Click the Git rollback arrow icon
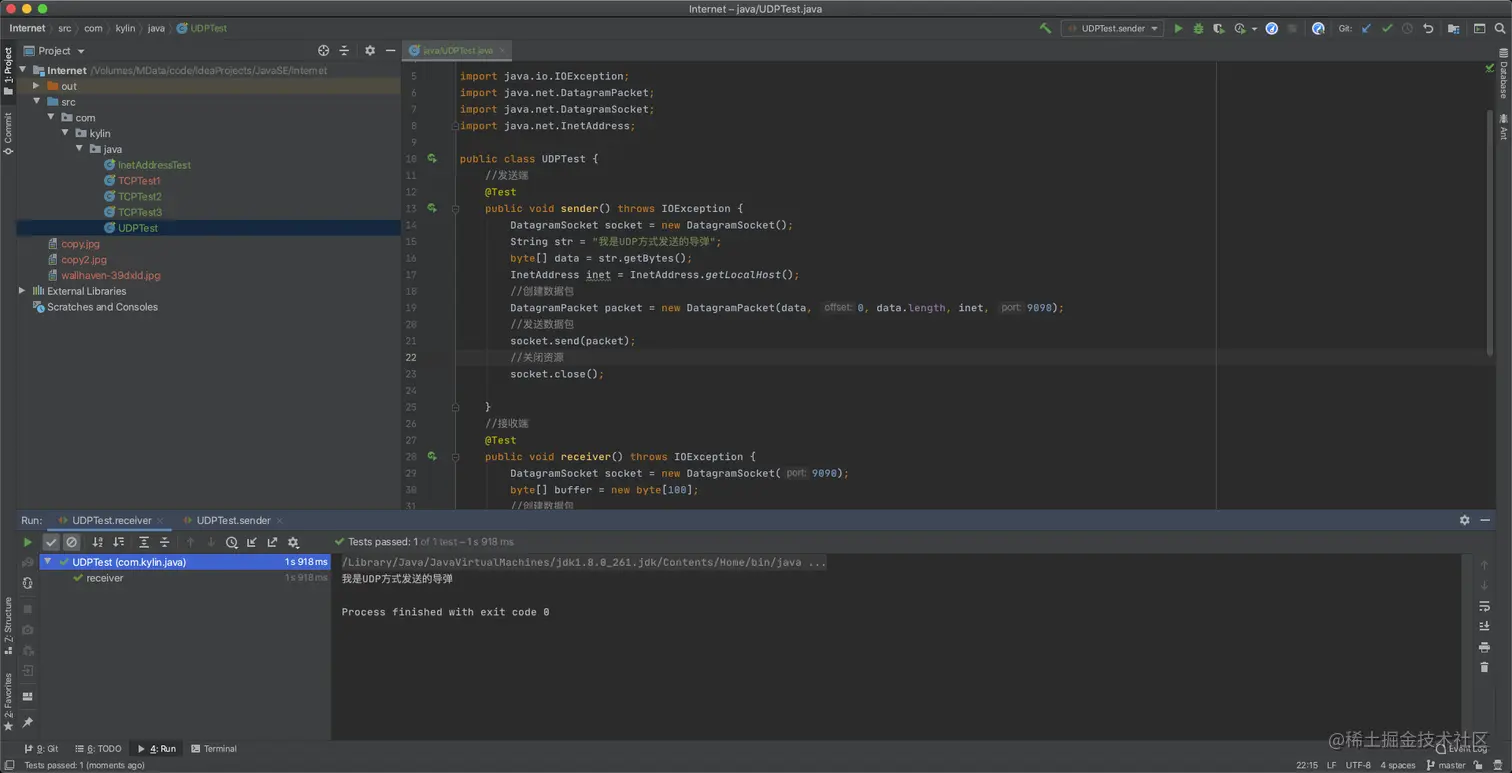The image size is (1512, 773). pos(1428,28)
